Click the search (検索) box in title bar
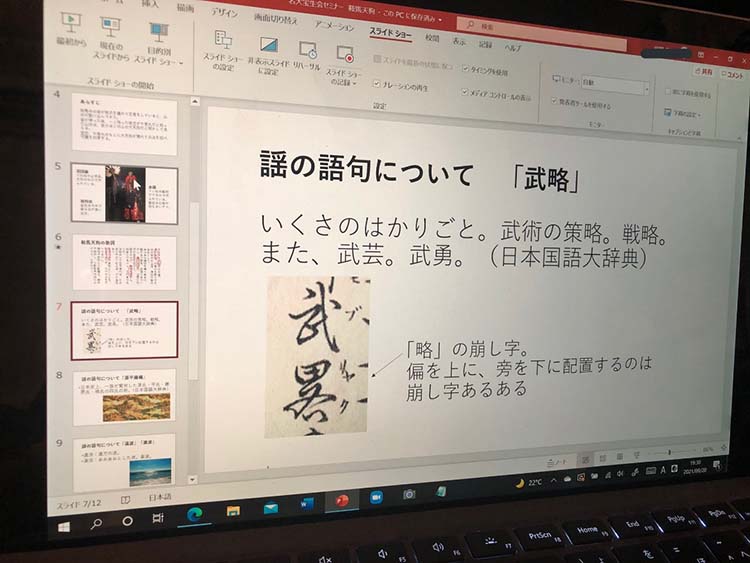 tap(541, 32)
